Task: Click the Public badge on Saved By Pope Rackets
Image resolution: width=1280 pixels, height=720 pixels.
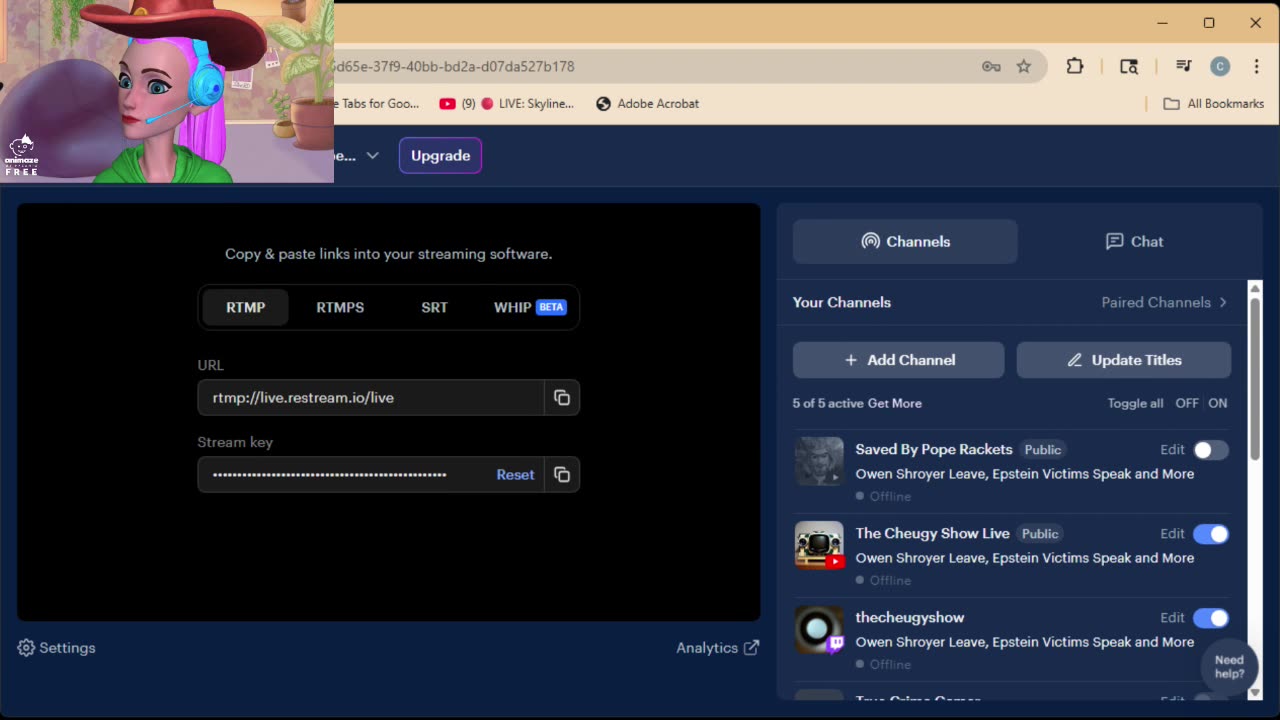Action: pos(1043,450)
